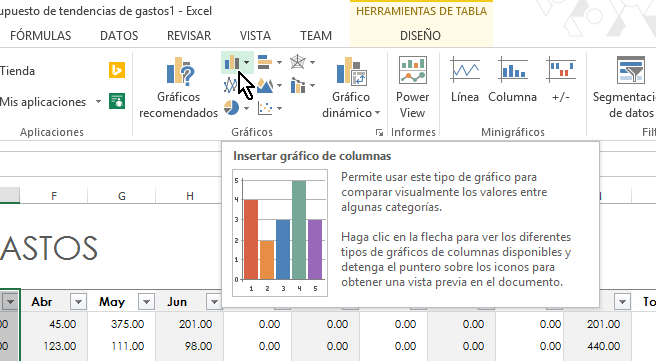Image resolution: width=656 pixels, height=361 pixels.
Task: Select column H header
Action: (189, 195)
